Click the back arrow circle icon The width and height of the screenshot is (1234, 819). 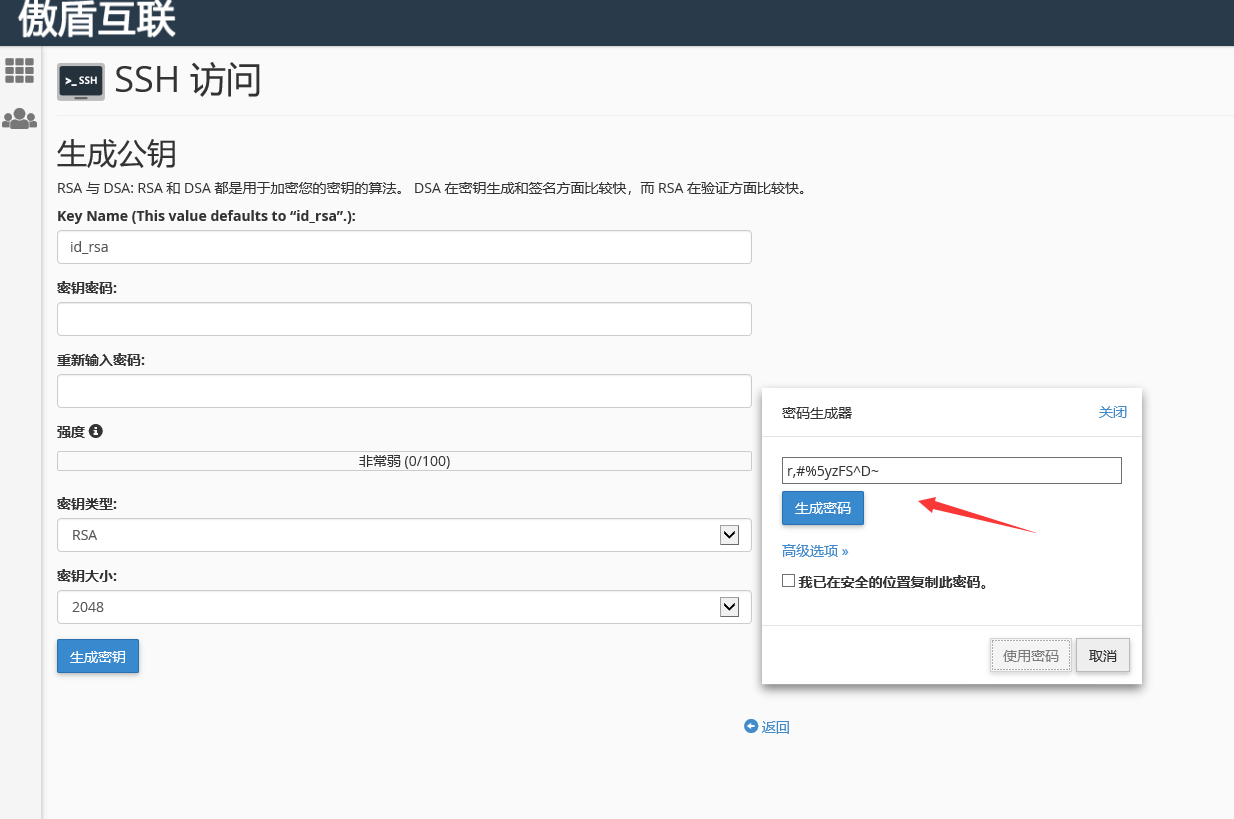tap(750, 727)
